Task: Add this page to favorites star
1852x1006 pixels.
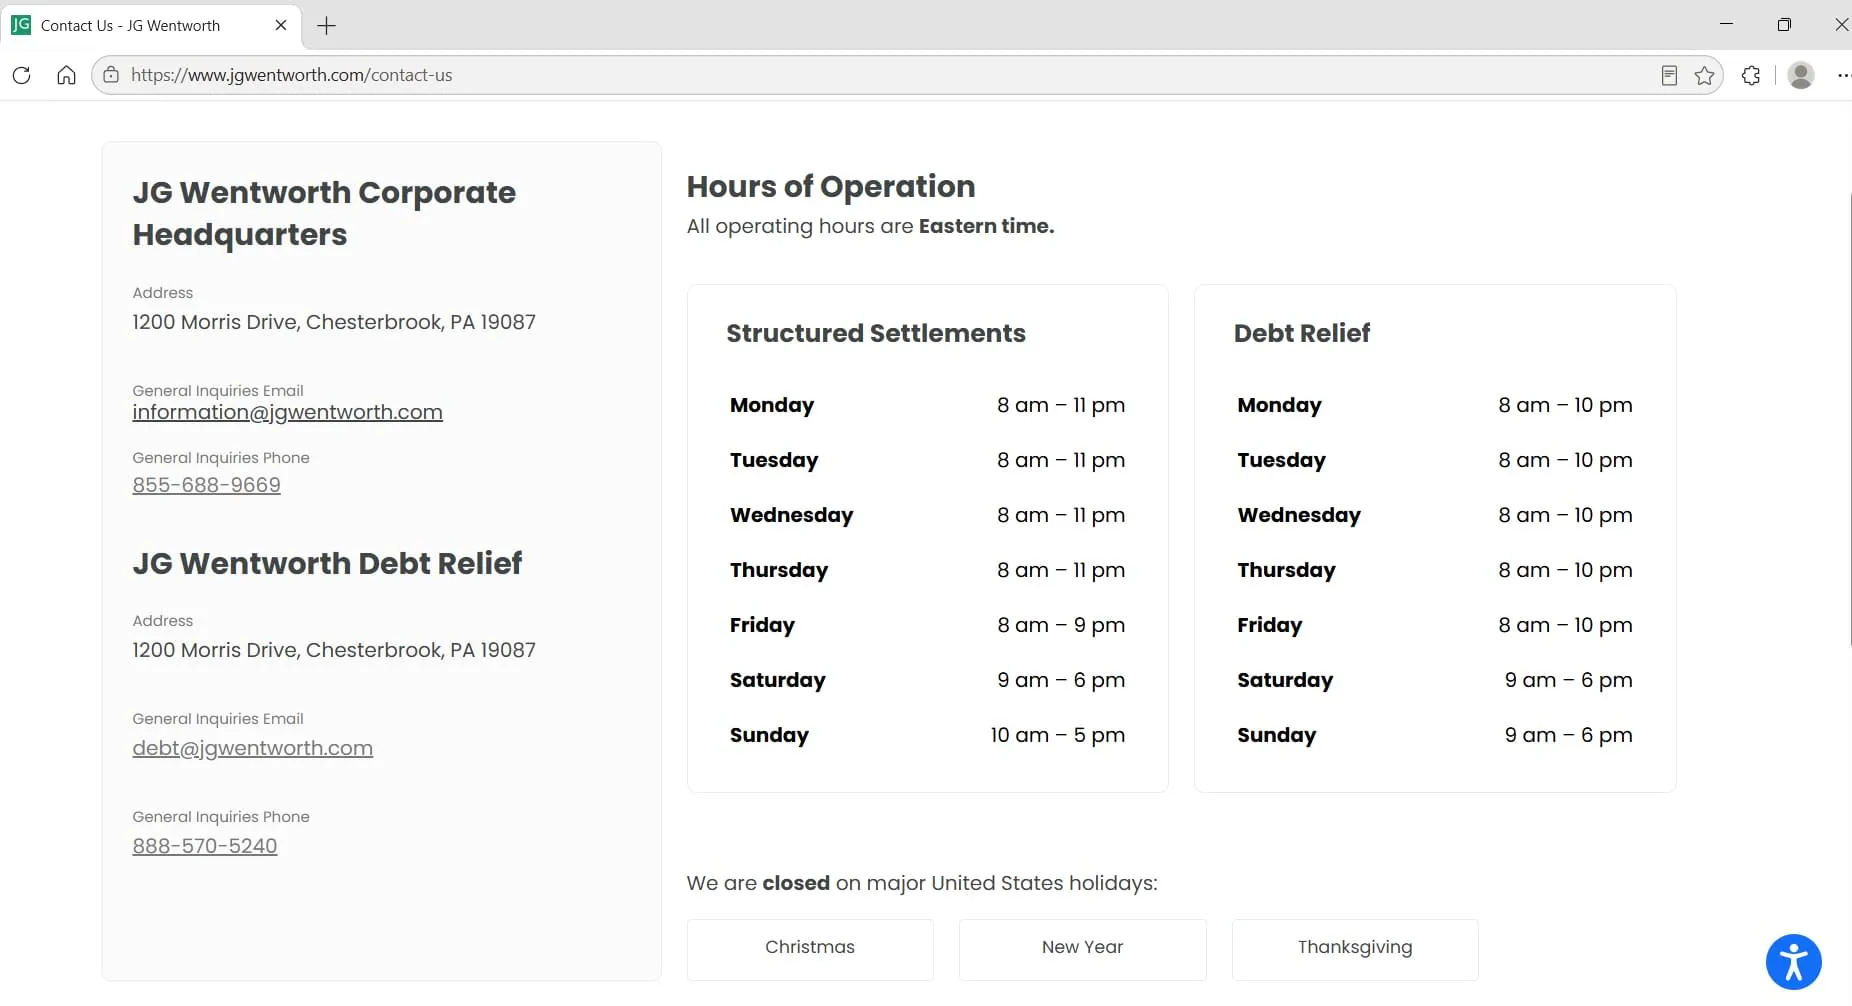Action: (1705, 75)
